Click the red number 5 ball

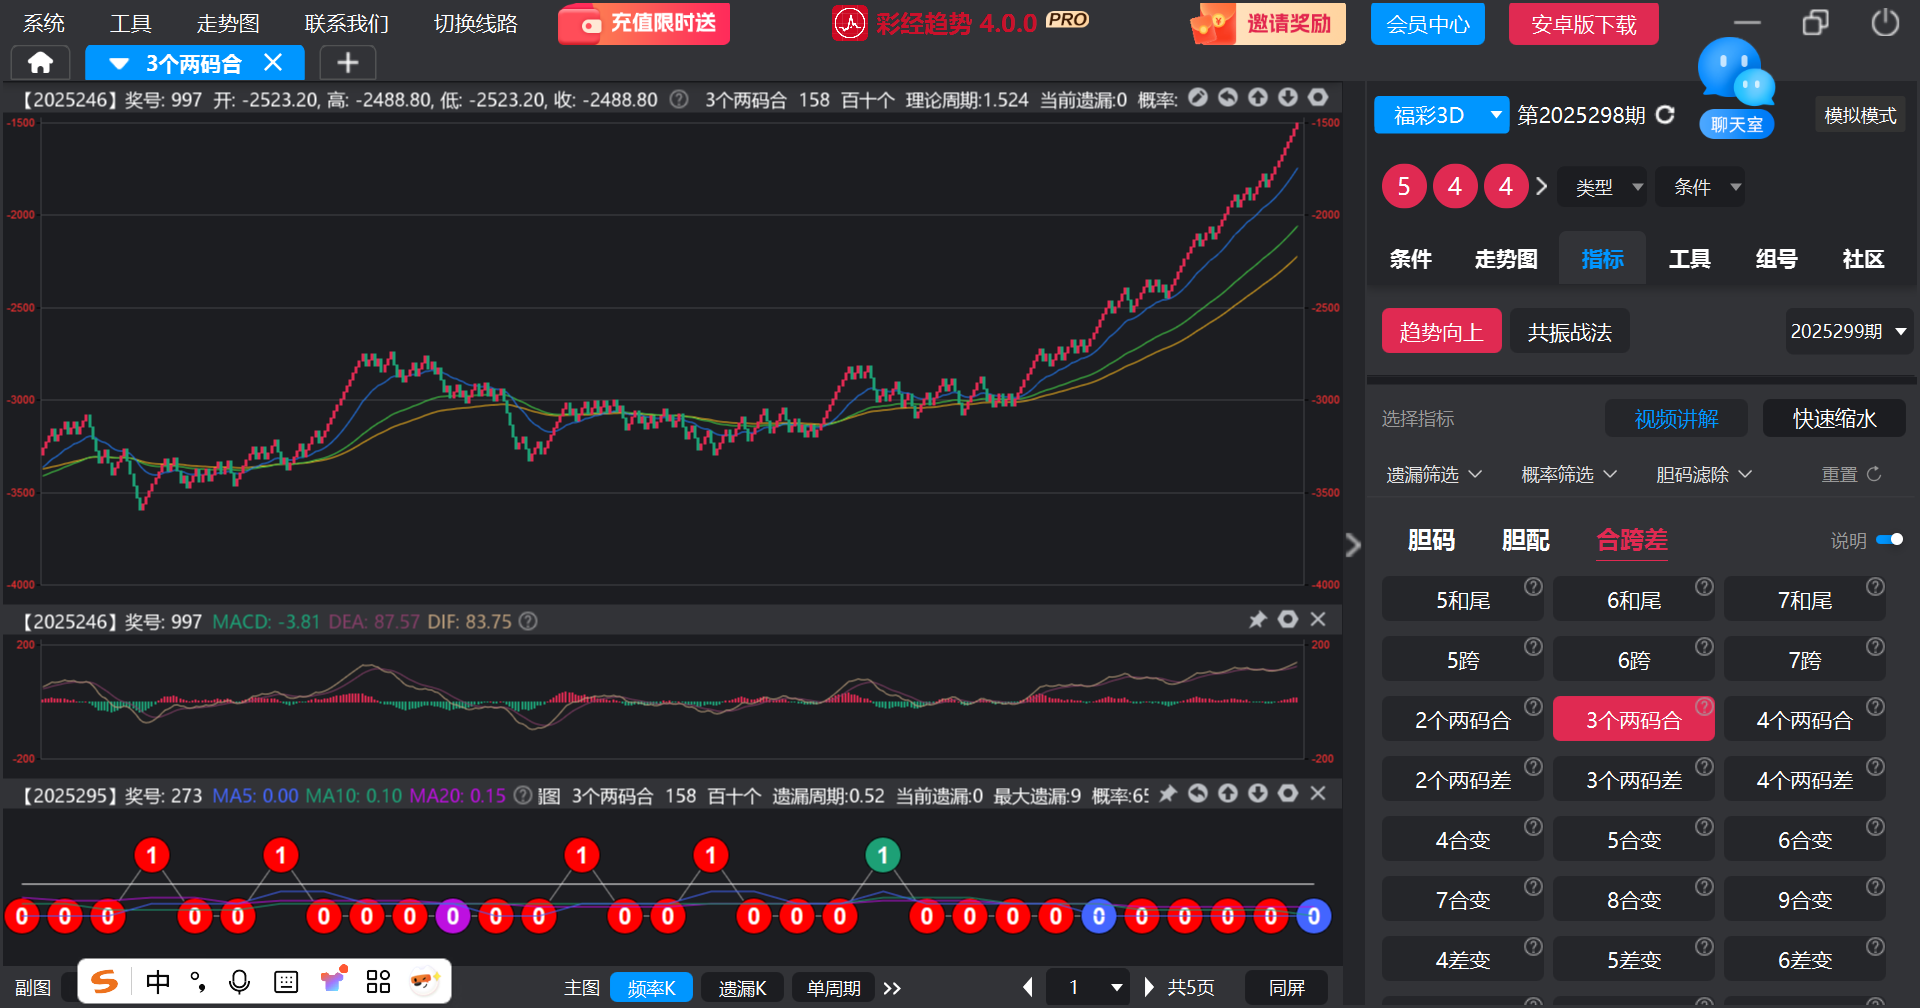click(1404, 187)
